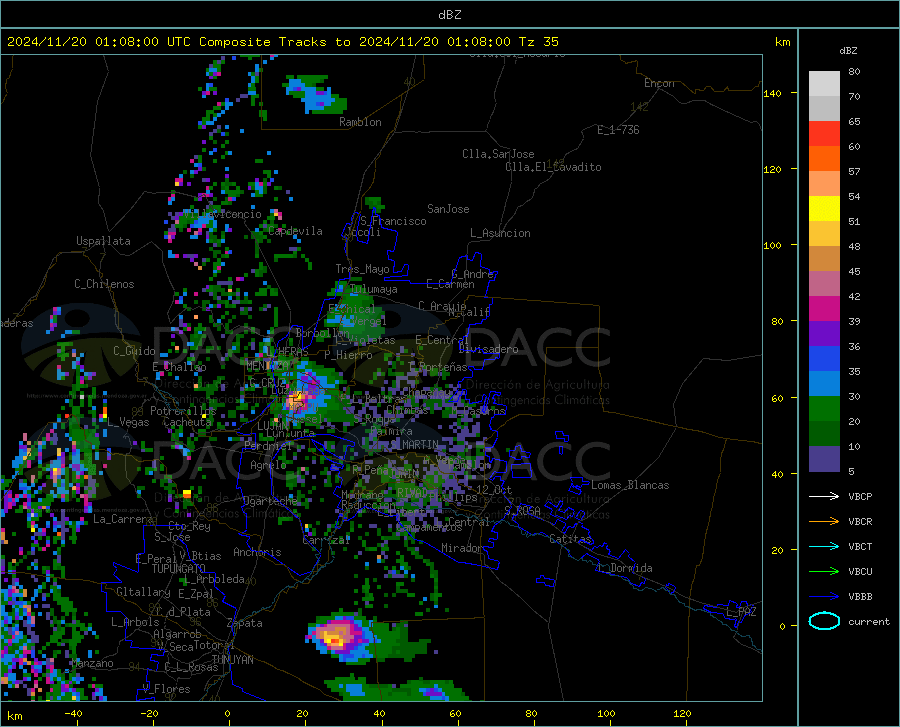Click the Ramblon map label
The height and width of the screenshot is (727, 900).
point(360,122)
